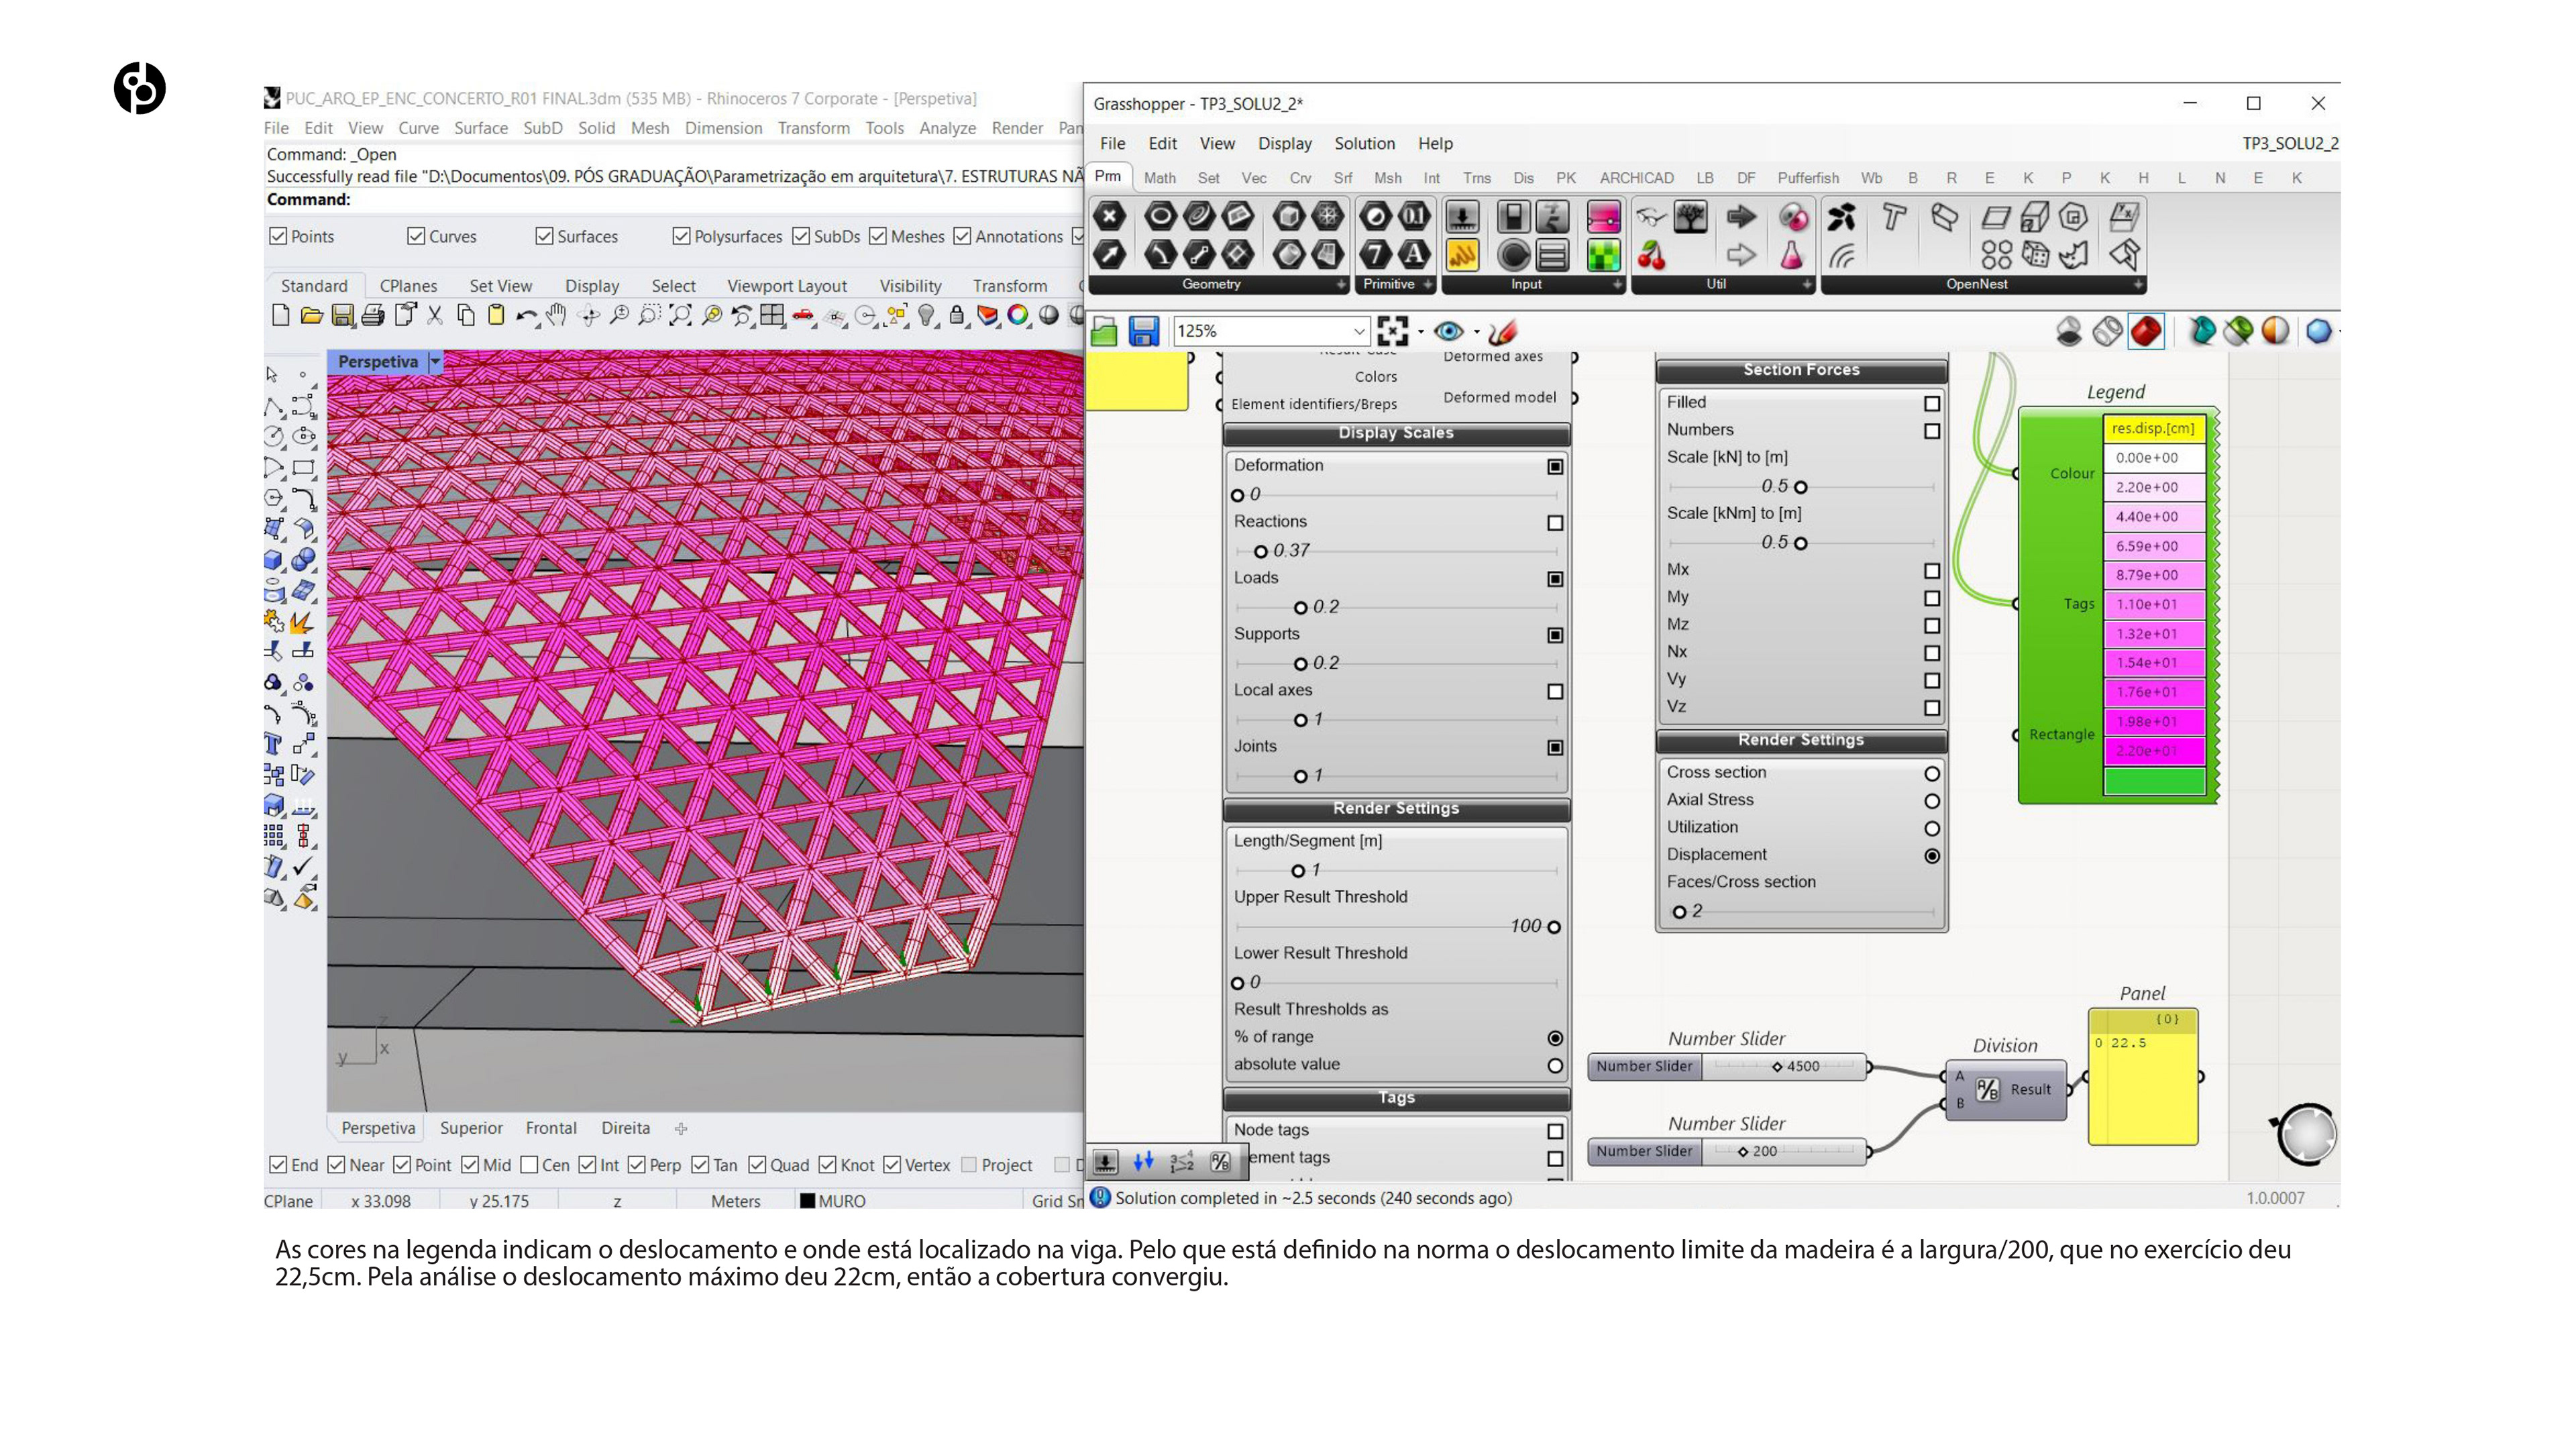Click the Zoom Extents icon in Rhino toolbar
Image resolution: width=2576 pixels, height=1449 pixels.
click(680, 316)
